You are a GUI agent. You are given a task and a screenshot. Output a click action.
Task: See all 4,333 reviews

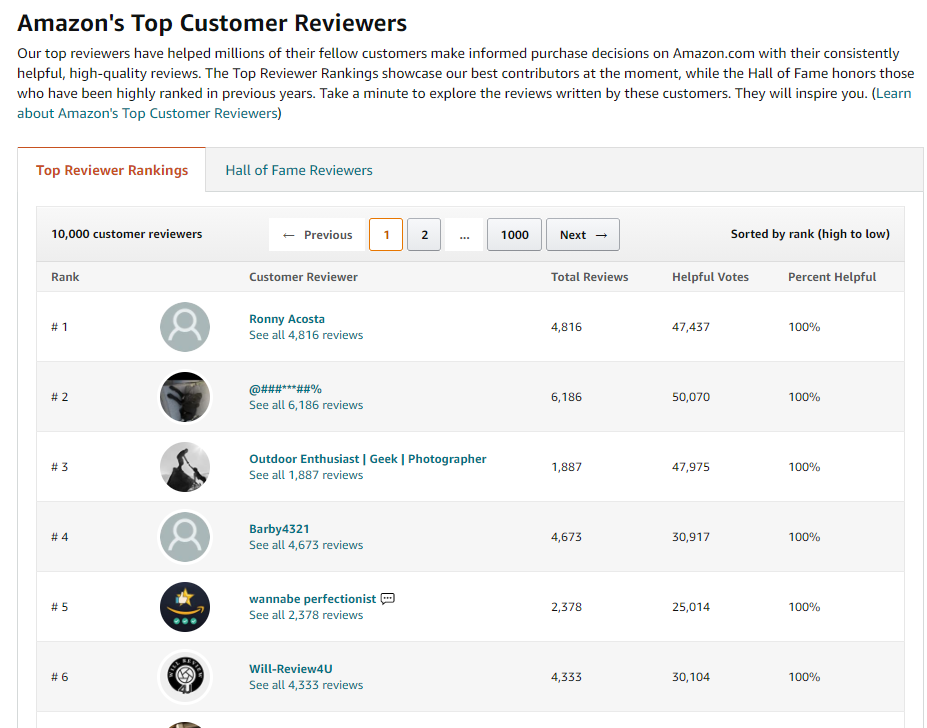tap(306, 685)
